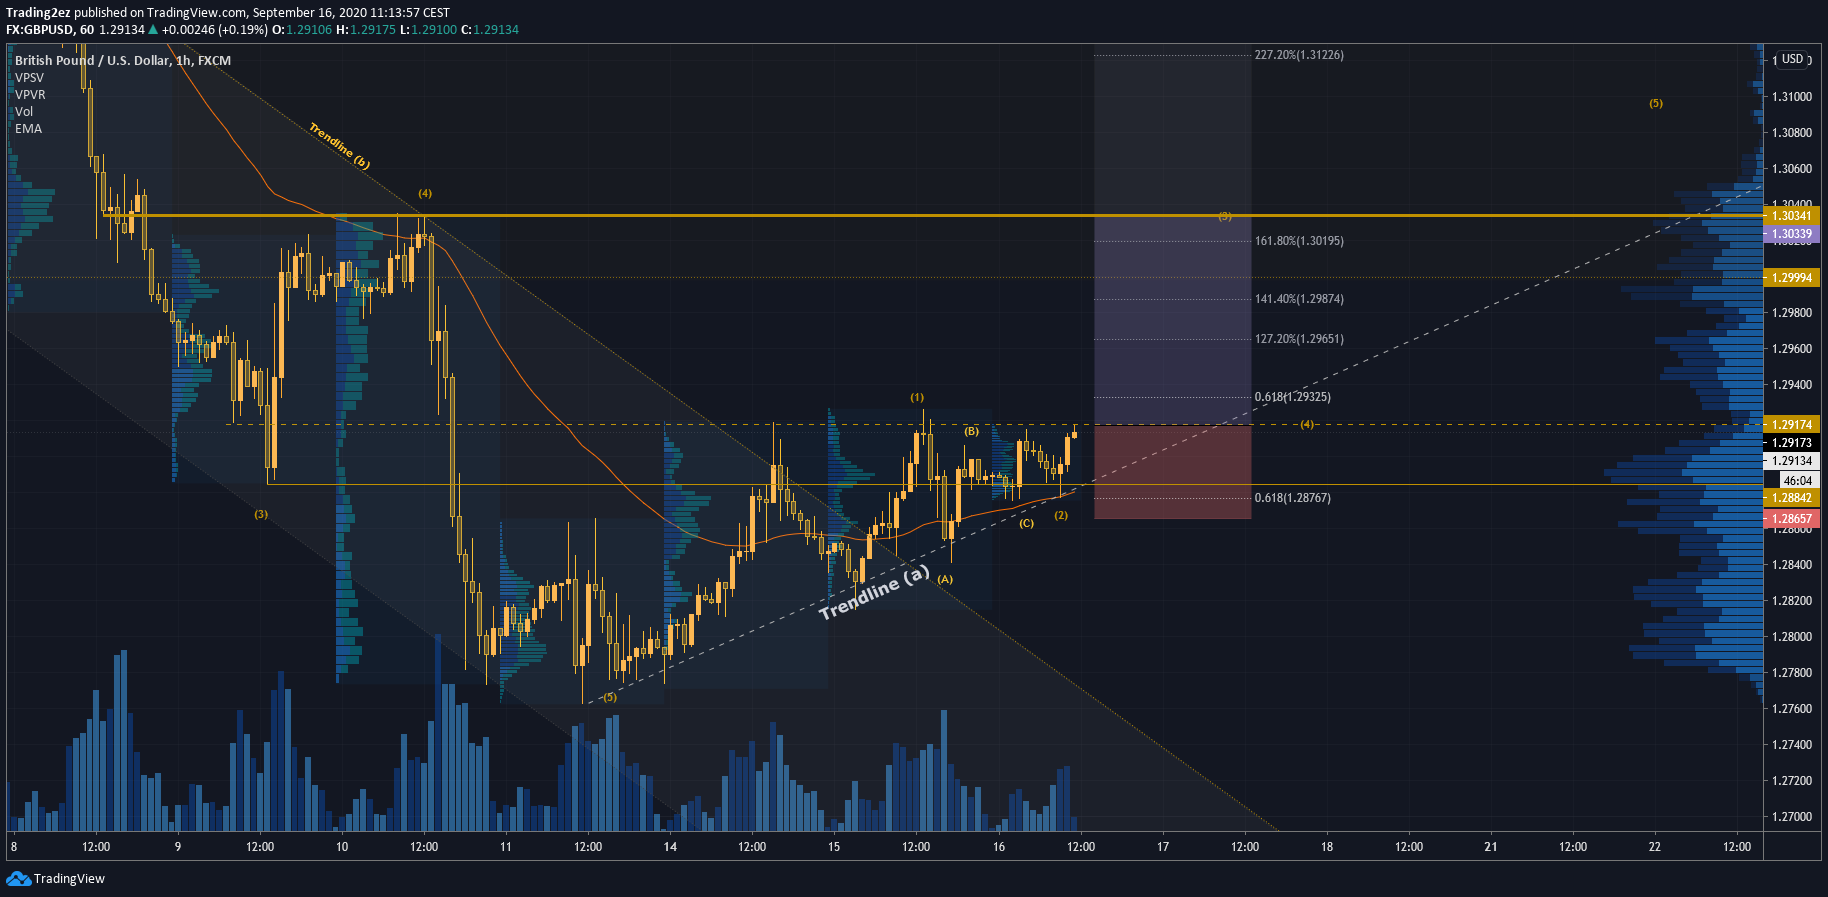Click the wave (3) label below 1.28842 line
This screenshot has height=897, width=1828.
(x=261, y=514)
